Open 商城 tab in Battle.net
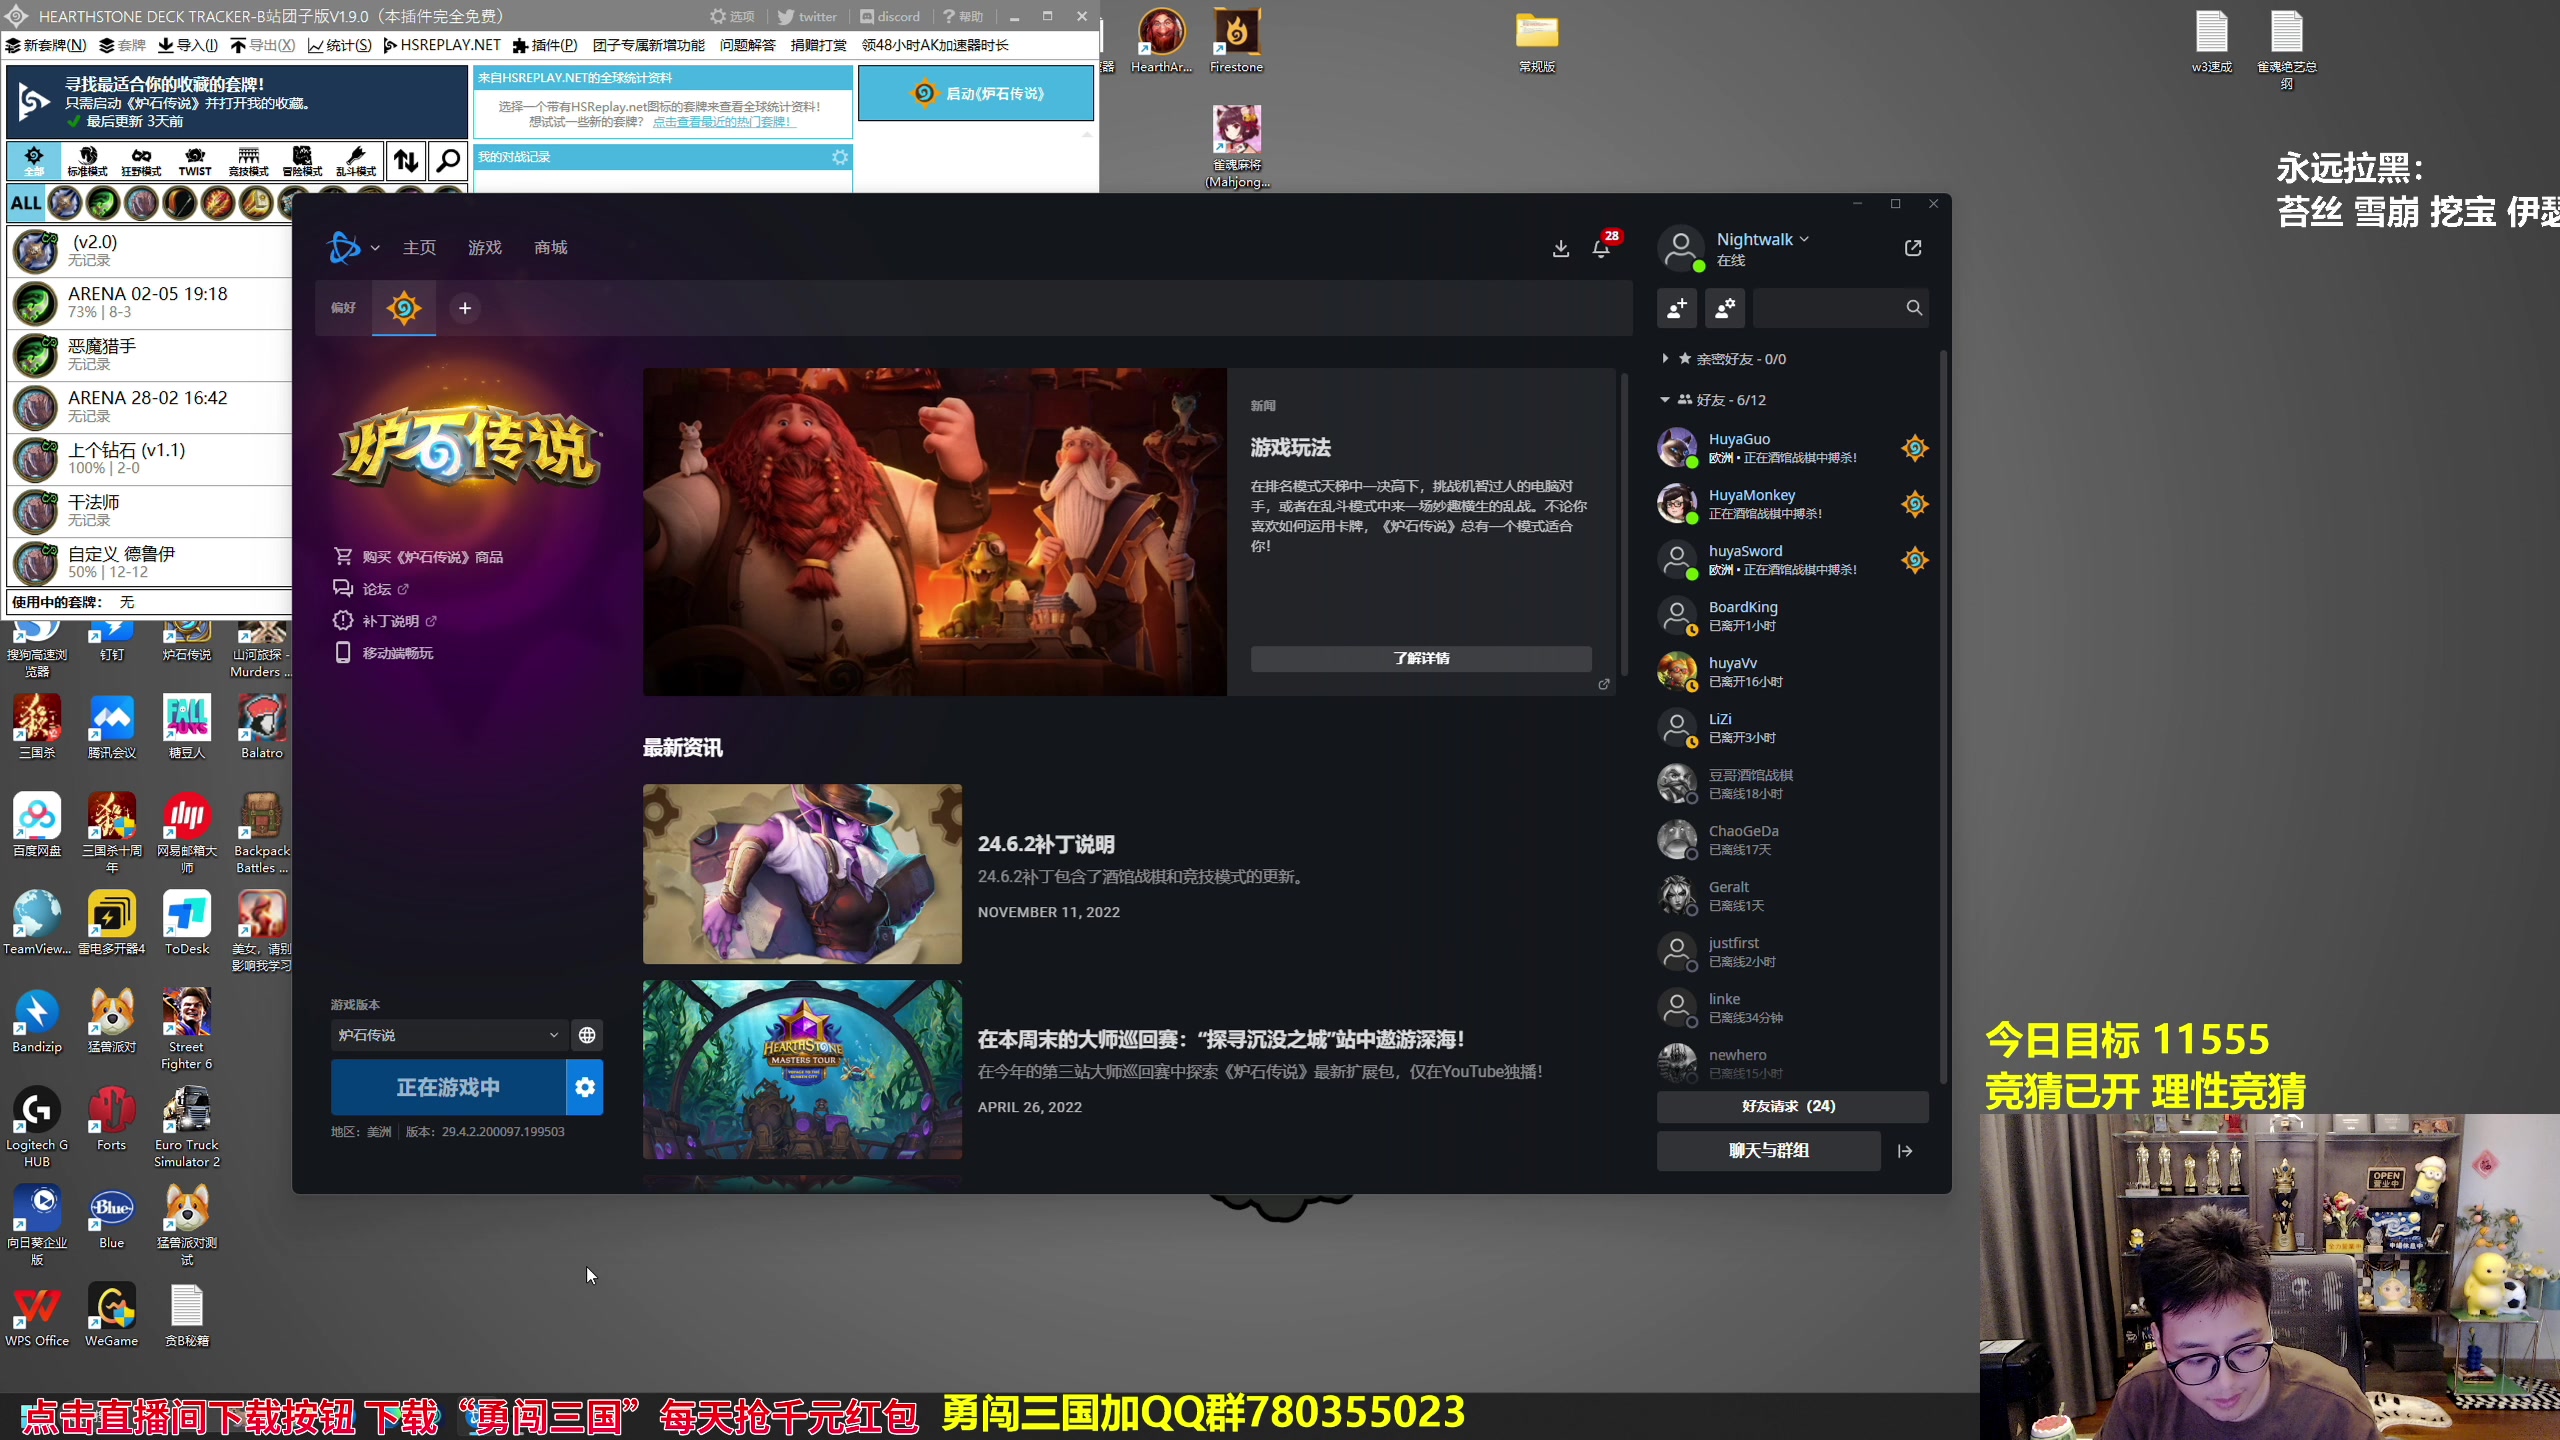This screenshot has width=2560, height=1440. 550,248
